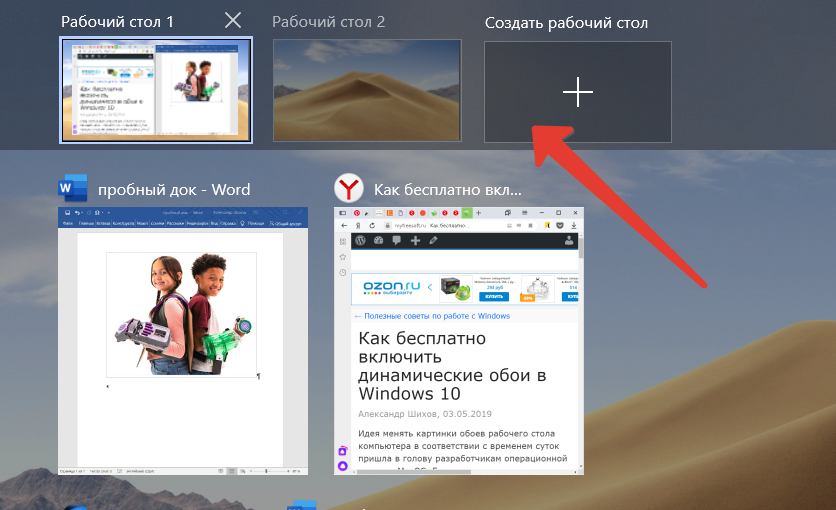Select the Рабочий стол 1 thumbnail

point(156,90)
